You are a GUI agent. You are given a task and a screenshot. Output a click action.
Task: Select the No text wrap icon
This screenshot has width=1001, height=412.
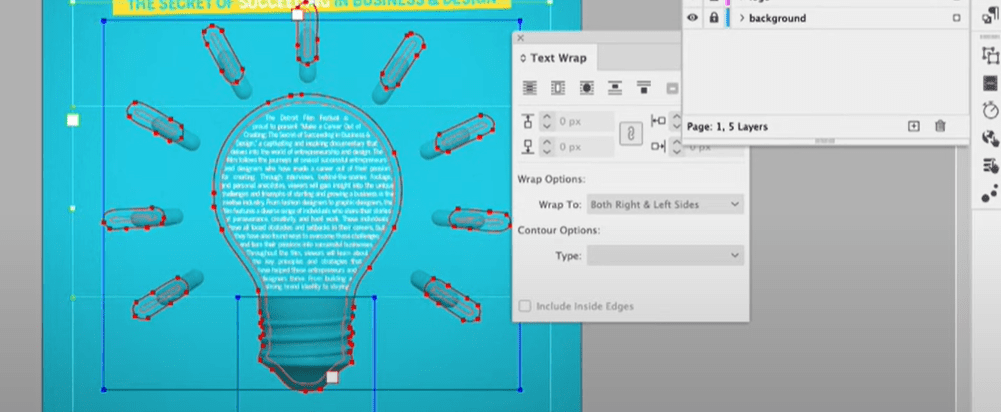pyautogui.click(x=529, y=88)
